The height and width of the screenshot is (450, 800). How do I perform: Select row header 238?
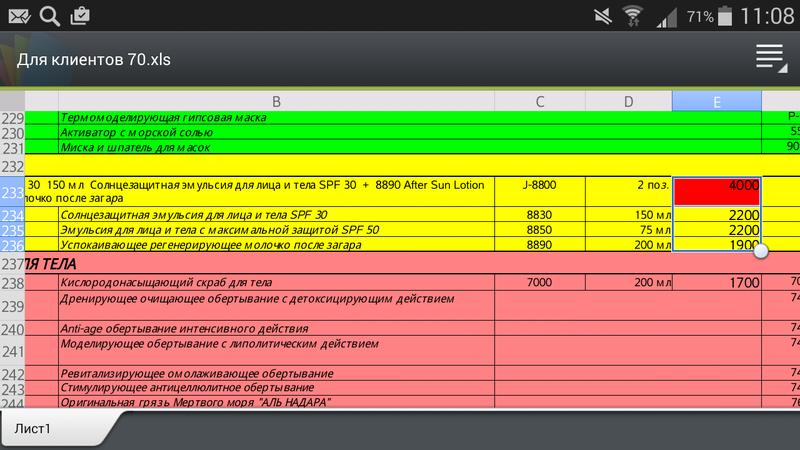[12, 283]
